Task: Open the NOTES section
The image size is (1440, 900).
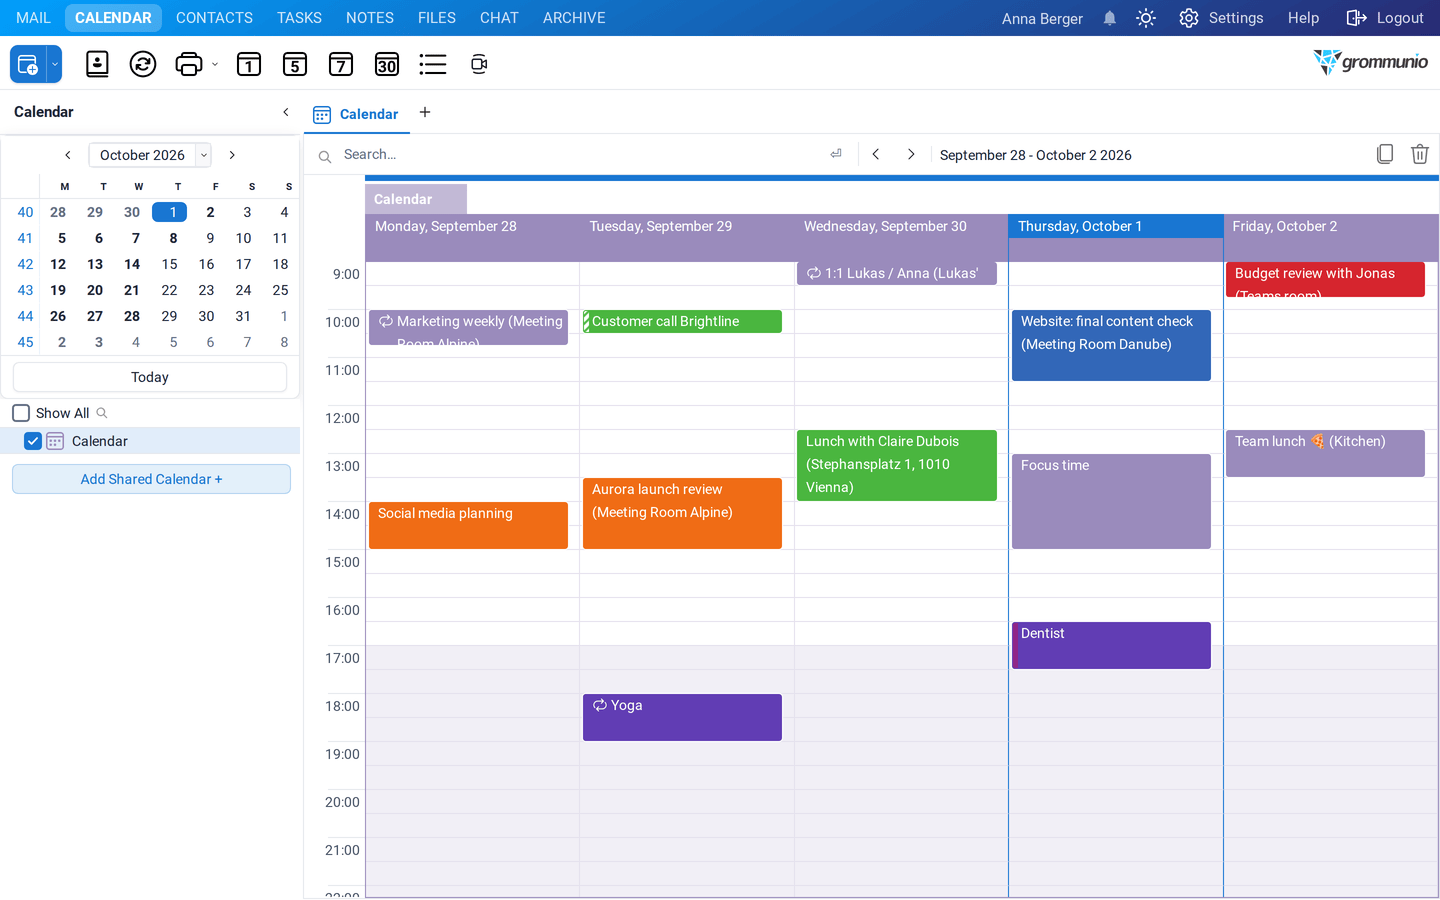Action: tap(370, 18)
